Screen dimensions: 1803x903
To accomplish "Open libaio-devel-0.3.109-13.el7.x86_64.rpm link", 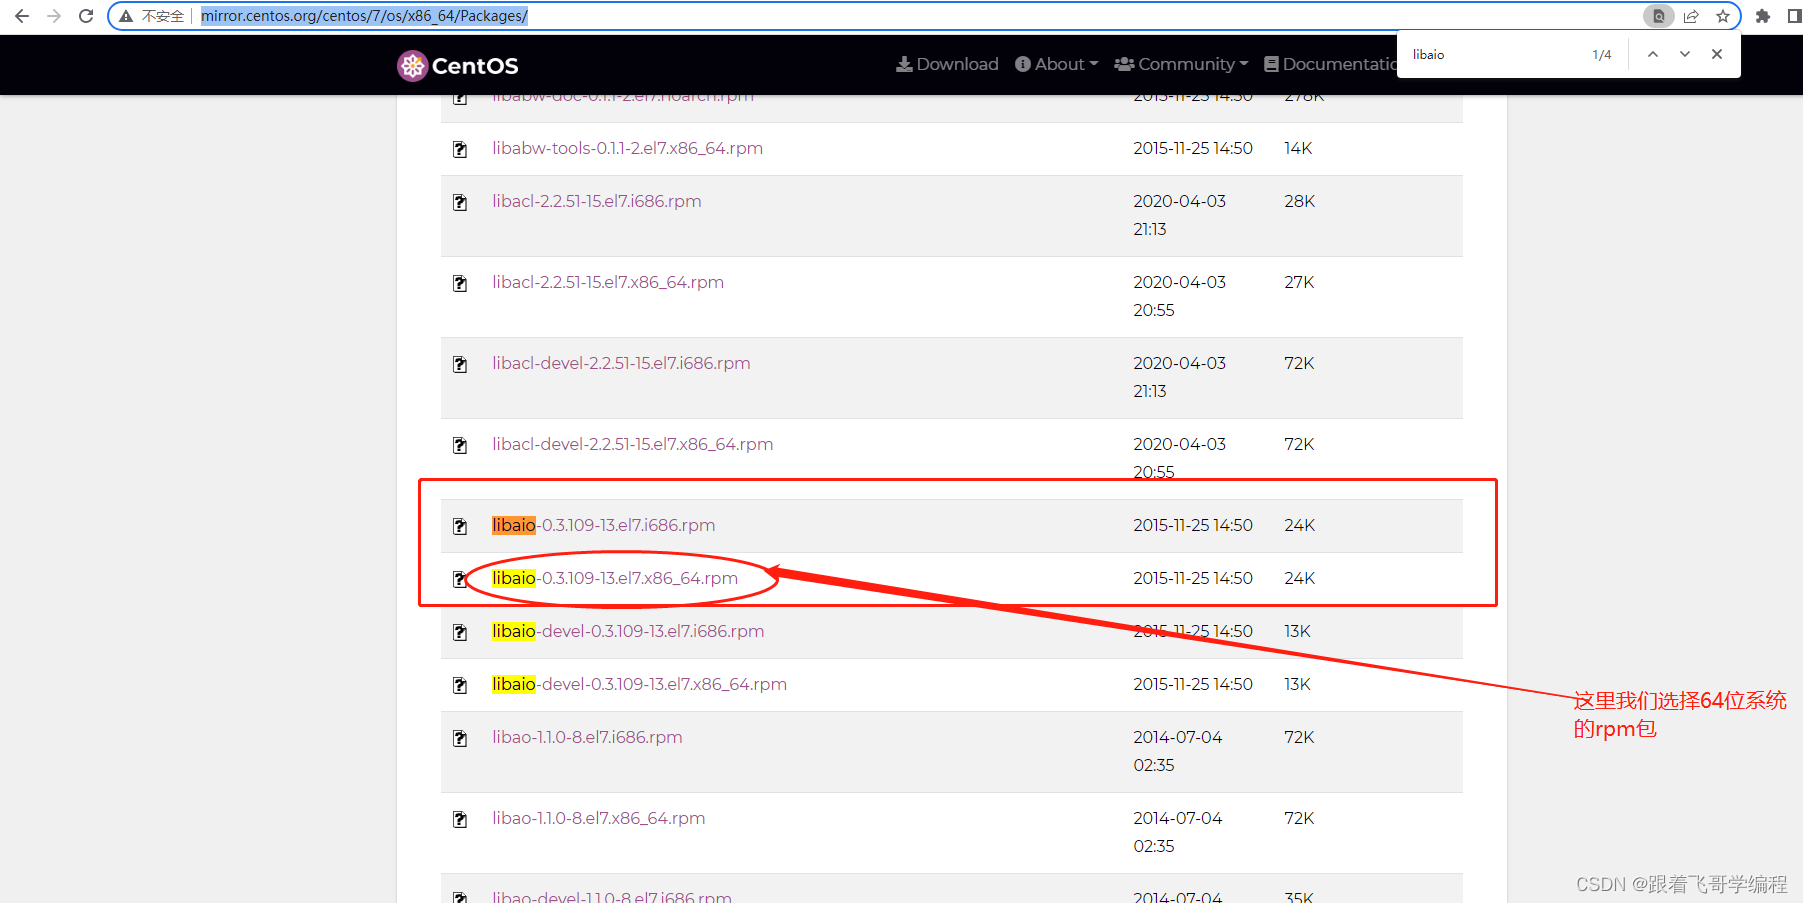I will pos(639,684).
